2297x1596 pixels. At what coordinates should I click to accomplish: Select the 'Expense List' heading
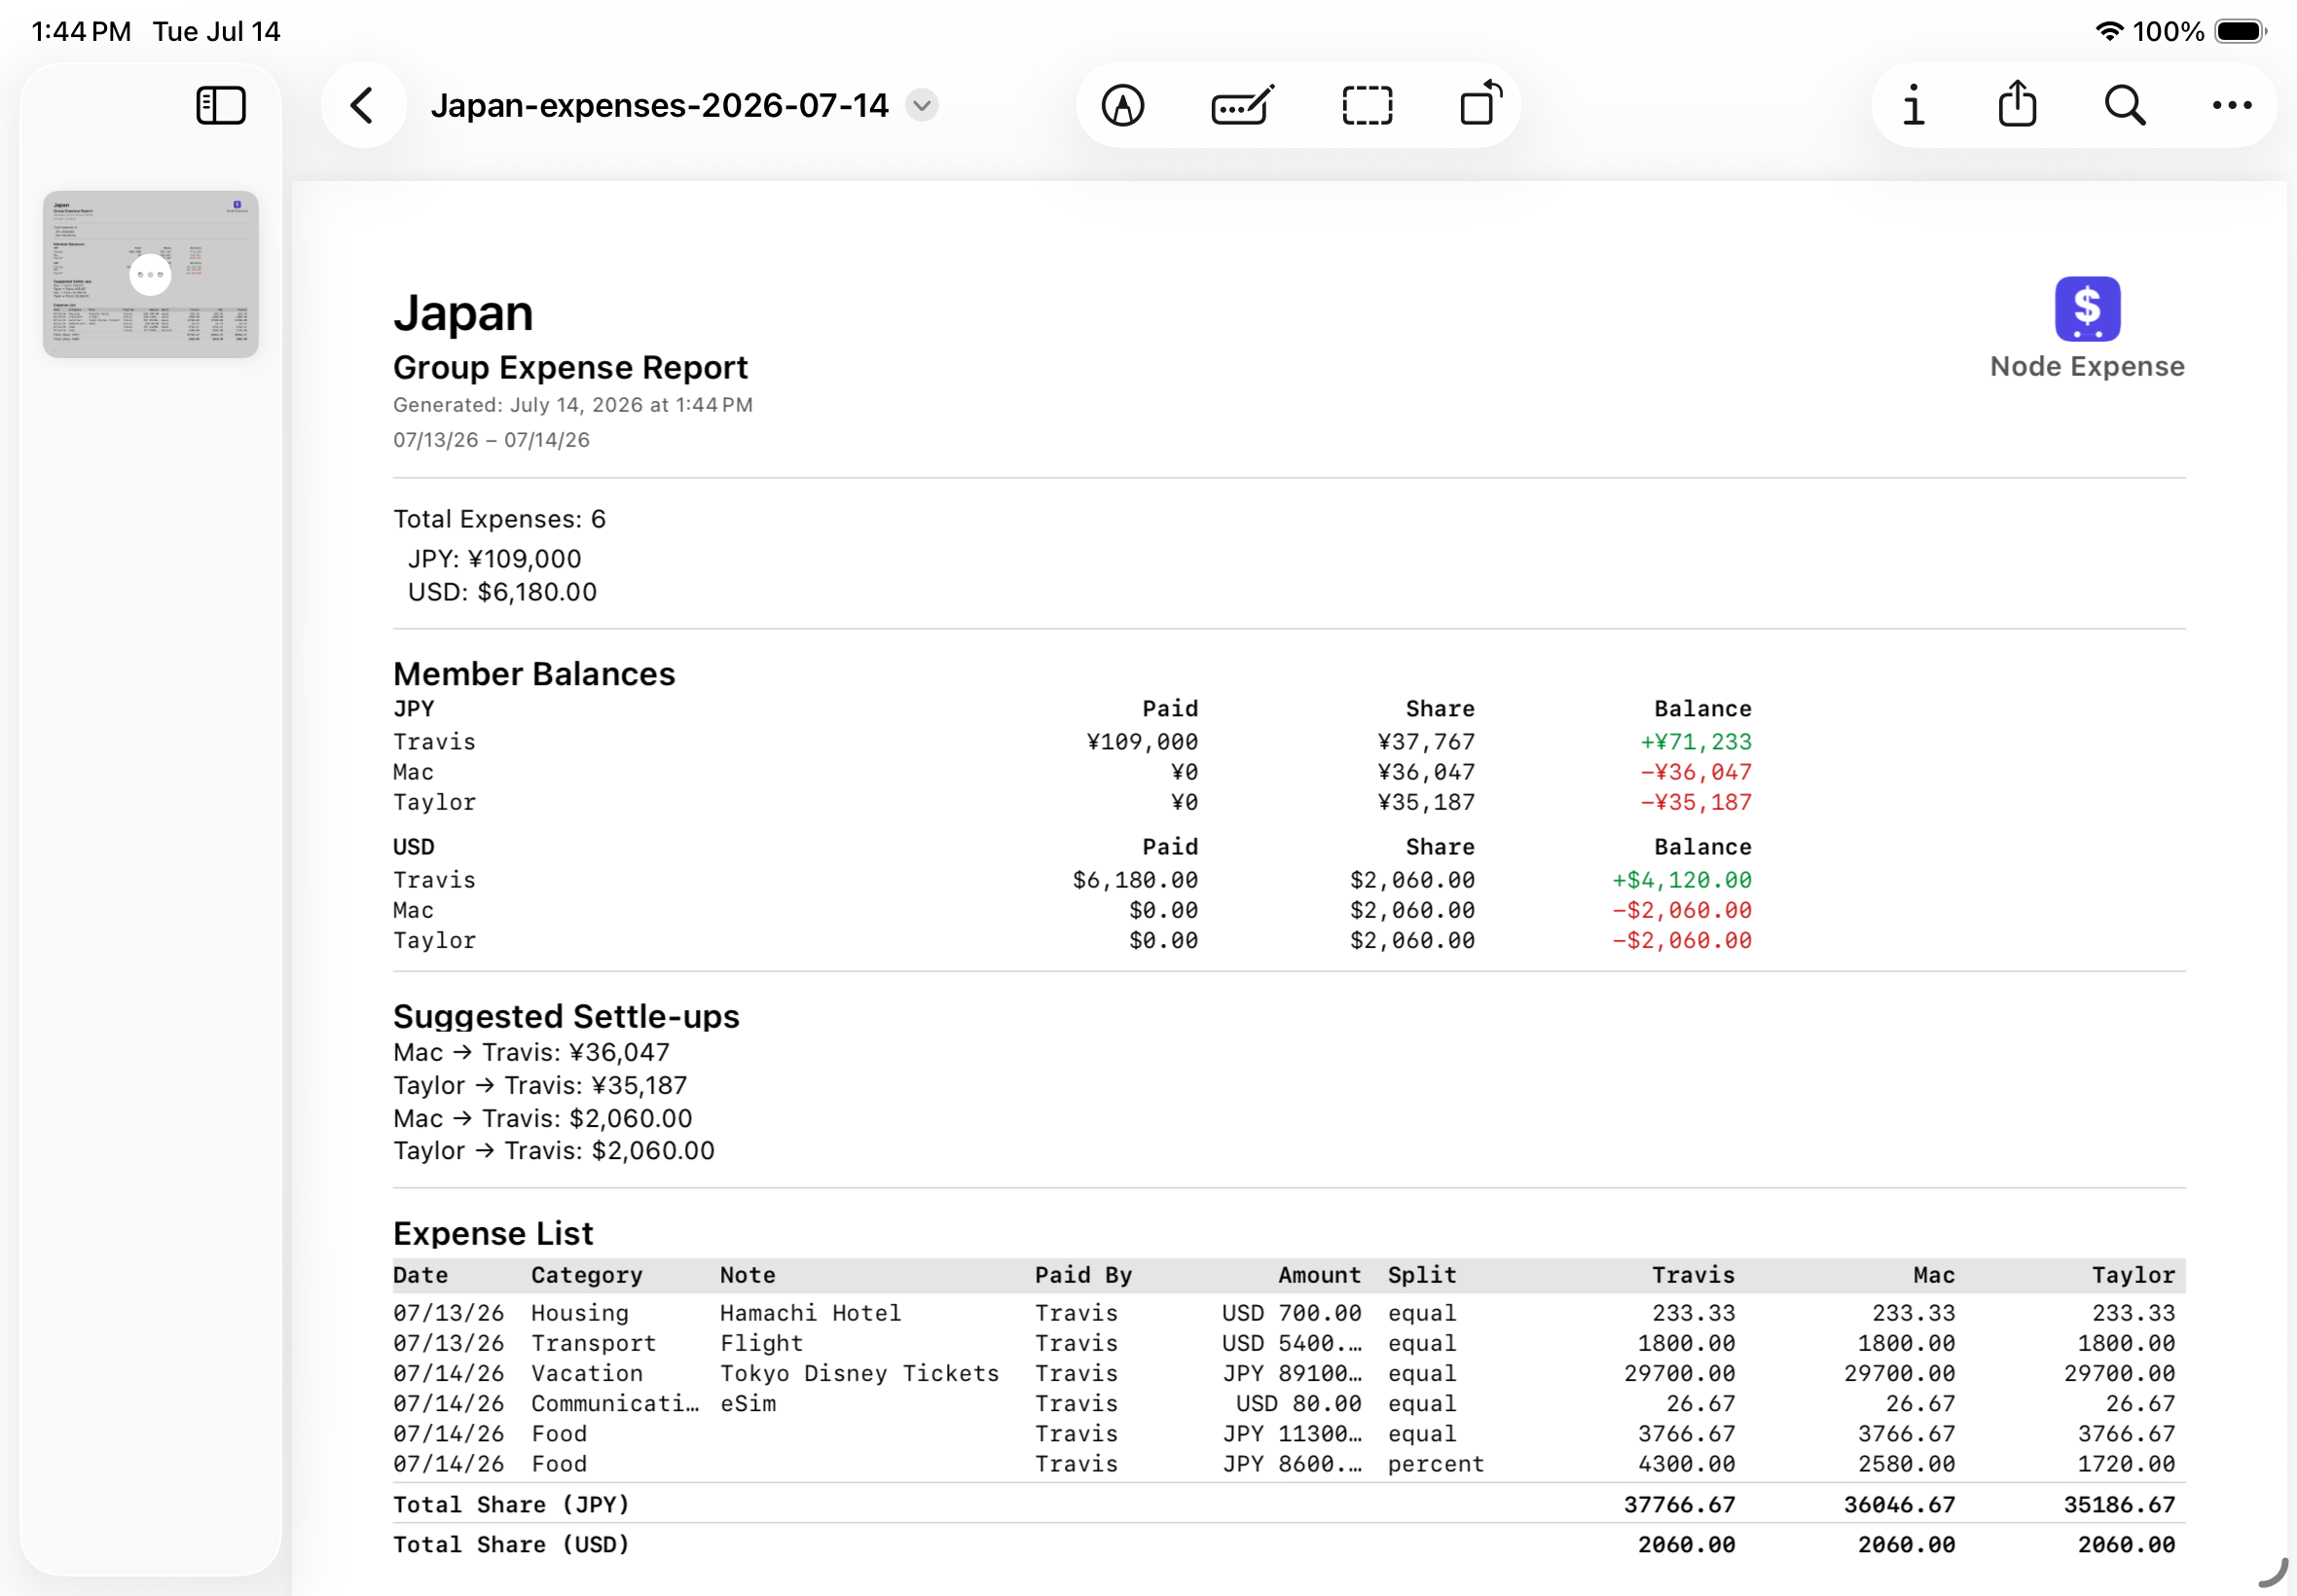click(x=493, y=1233)
